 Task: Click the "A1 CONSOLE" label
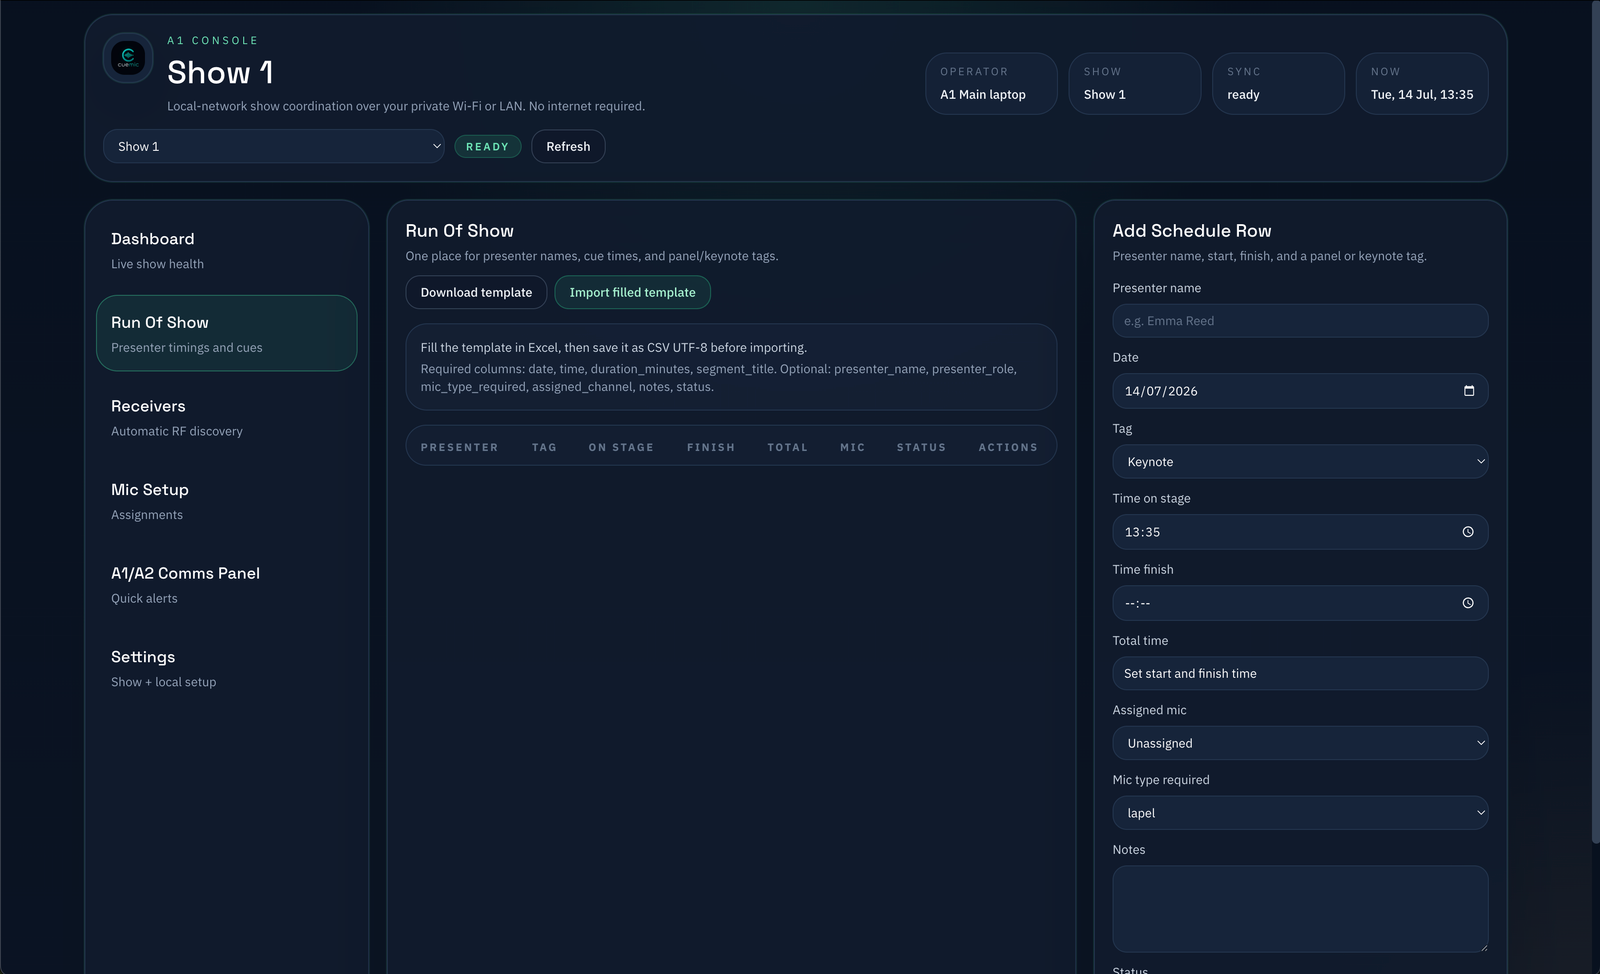tap(212, 41)
